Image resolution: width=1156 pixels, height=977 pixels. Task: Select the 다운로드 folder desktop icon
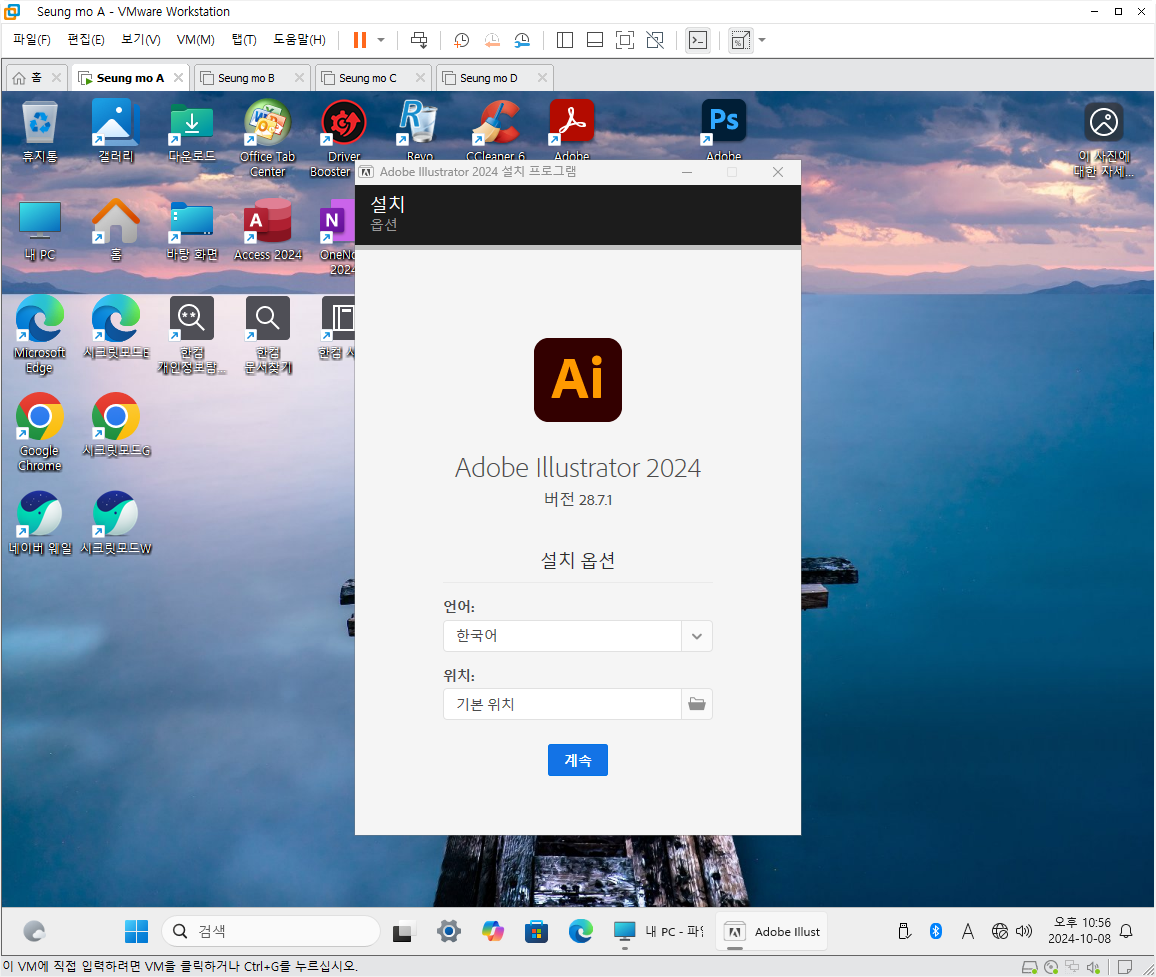click(192, 131)
